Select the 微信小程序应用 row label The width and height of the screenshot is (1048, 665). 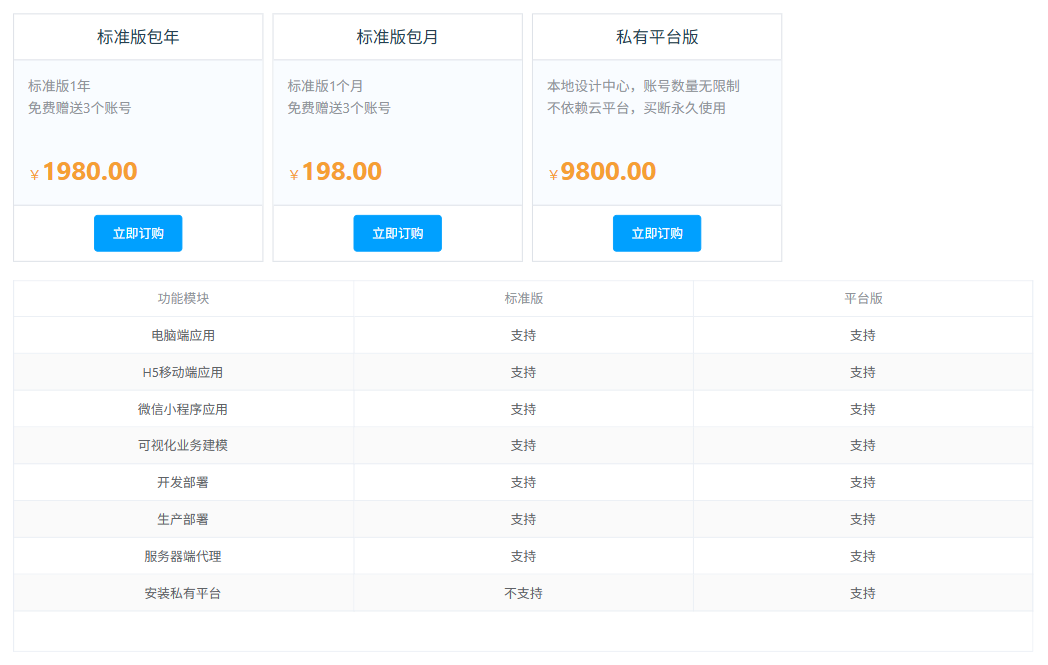click(183, 409)
